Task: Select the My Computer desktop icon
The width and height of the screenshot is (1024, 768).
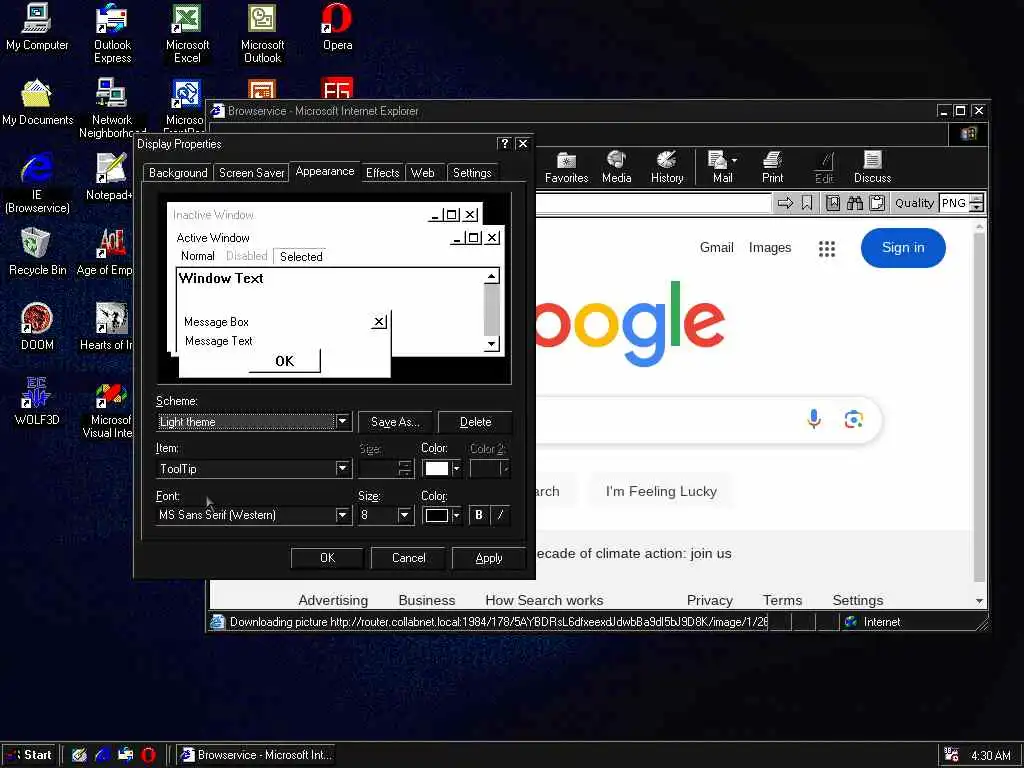Action: pos(37,27)
